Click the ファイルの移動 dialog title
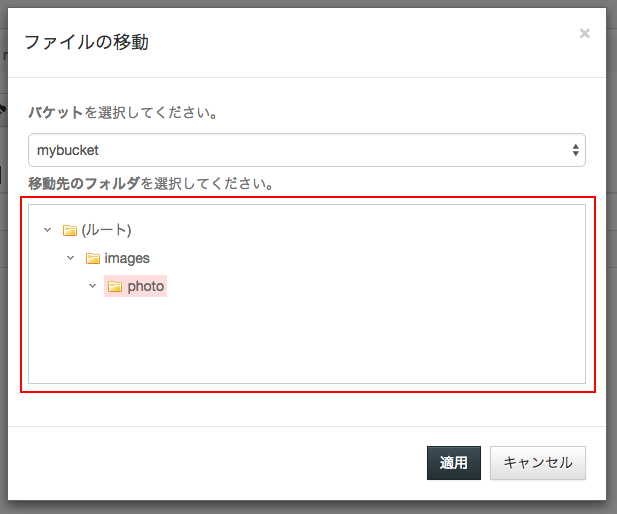Viewport: 617px width, 514px height. 86,42
